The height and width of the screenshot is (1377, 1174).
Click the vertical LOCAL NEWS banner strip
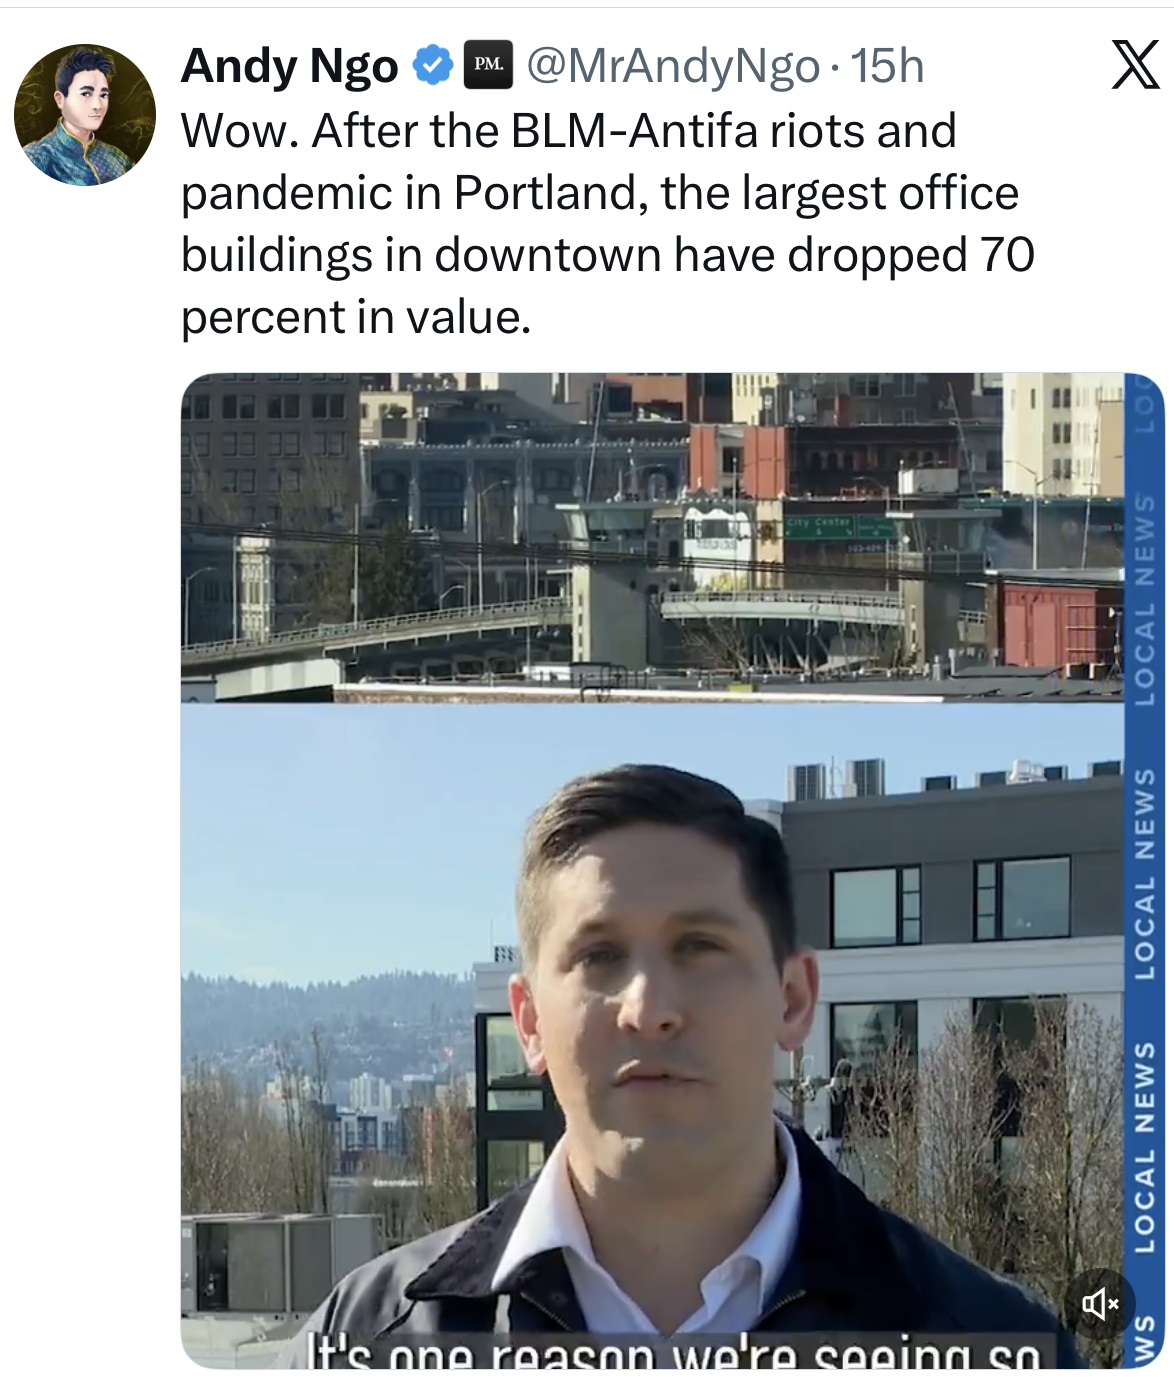(1144, 870)
